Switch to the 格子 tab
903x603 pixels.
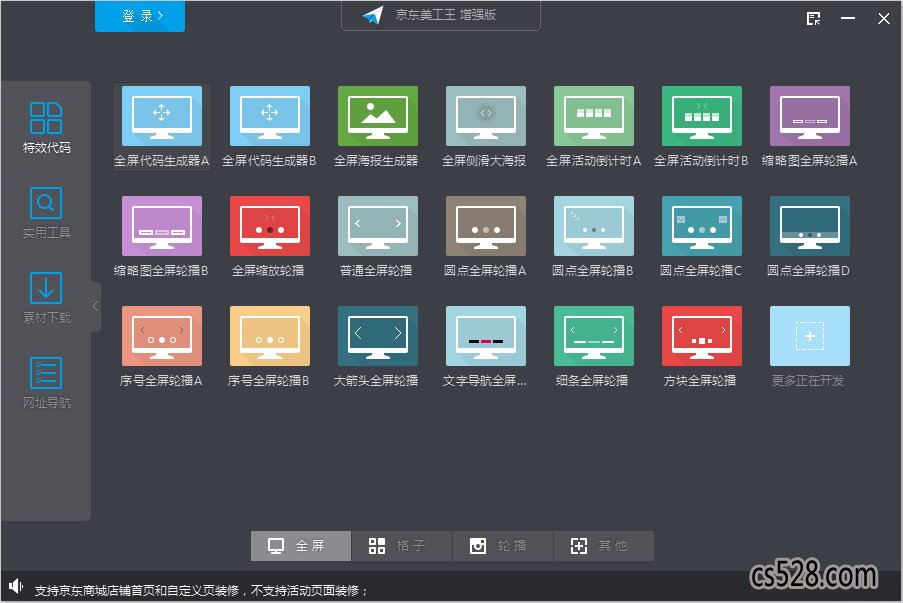pyautogui.click(x=401, y=545)
